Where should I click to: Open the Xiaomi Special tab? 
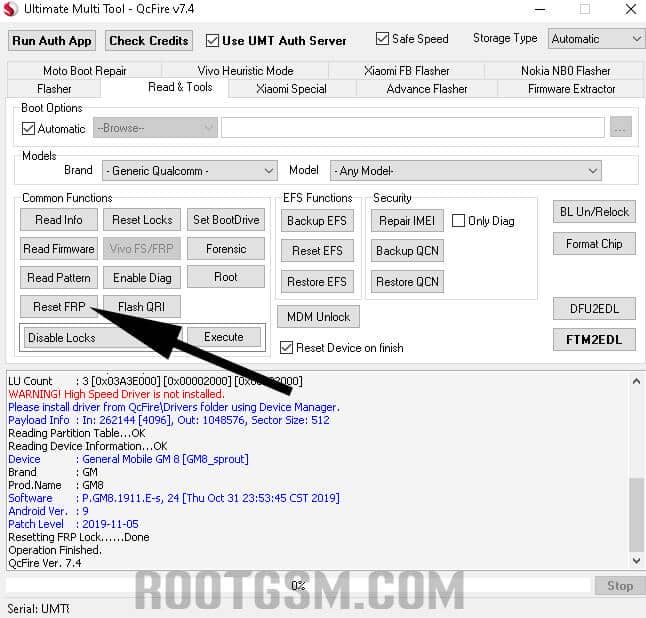click(x=292, y=89)
